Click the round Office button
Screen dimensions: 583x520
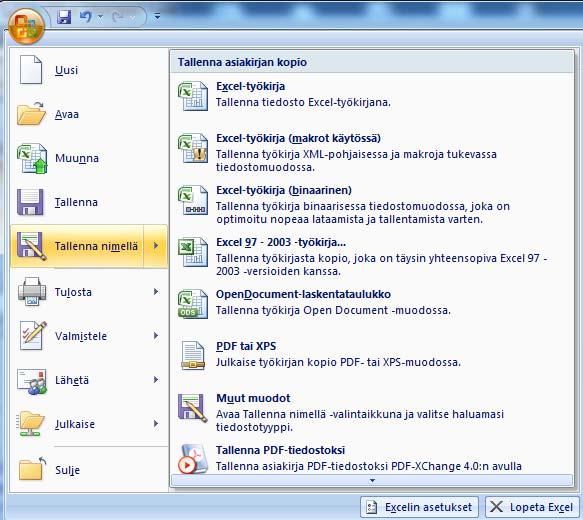pos(26,27)
